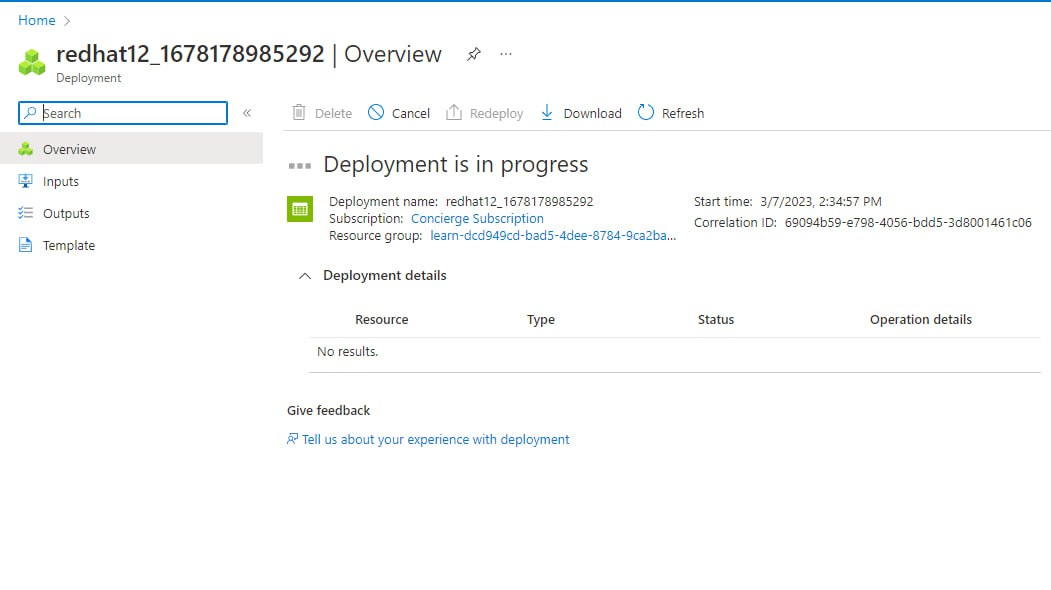Click the Download button label
The image size is (1051, 590).
click(593, 113)
